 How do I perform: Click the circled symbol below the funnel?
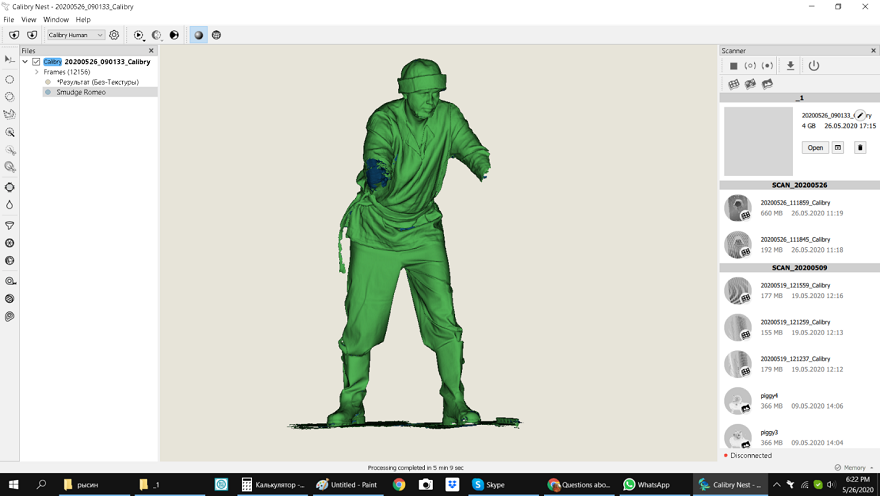click(10, 243)
